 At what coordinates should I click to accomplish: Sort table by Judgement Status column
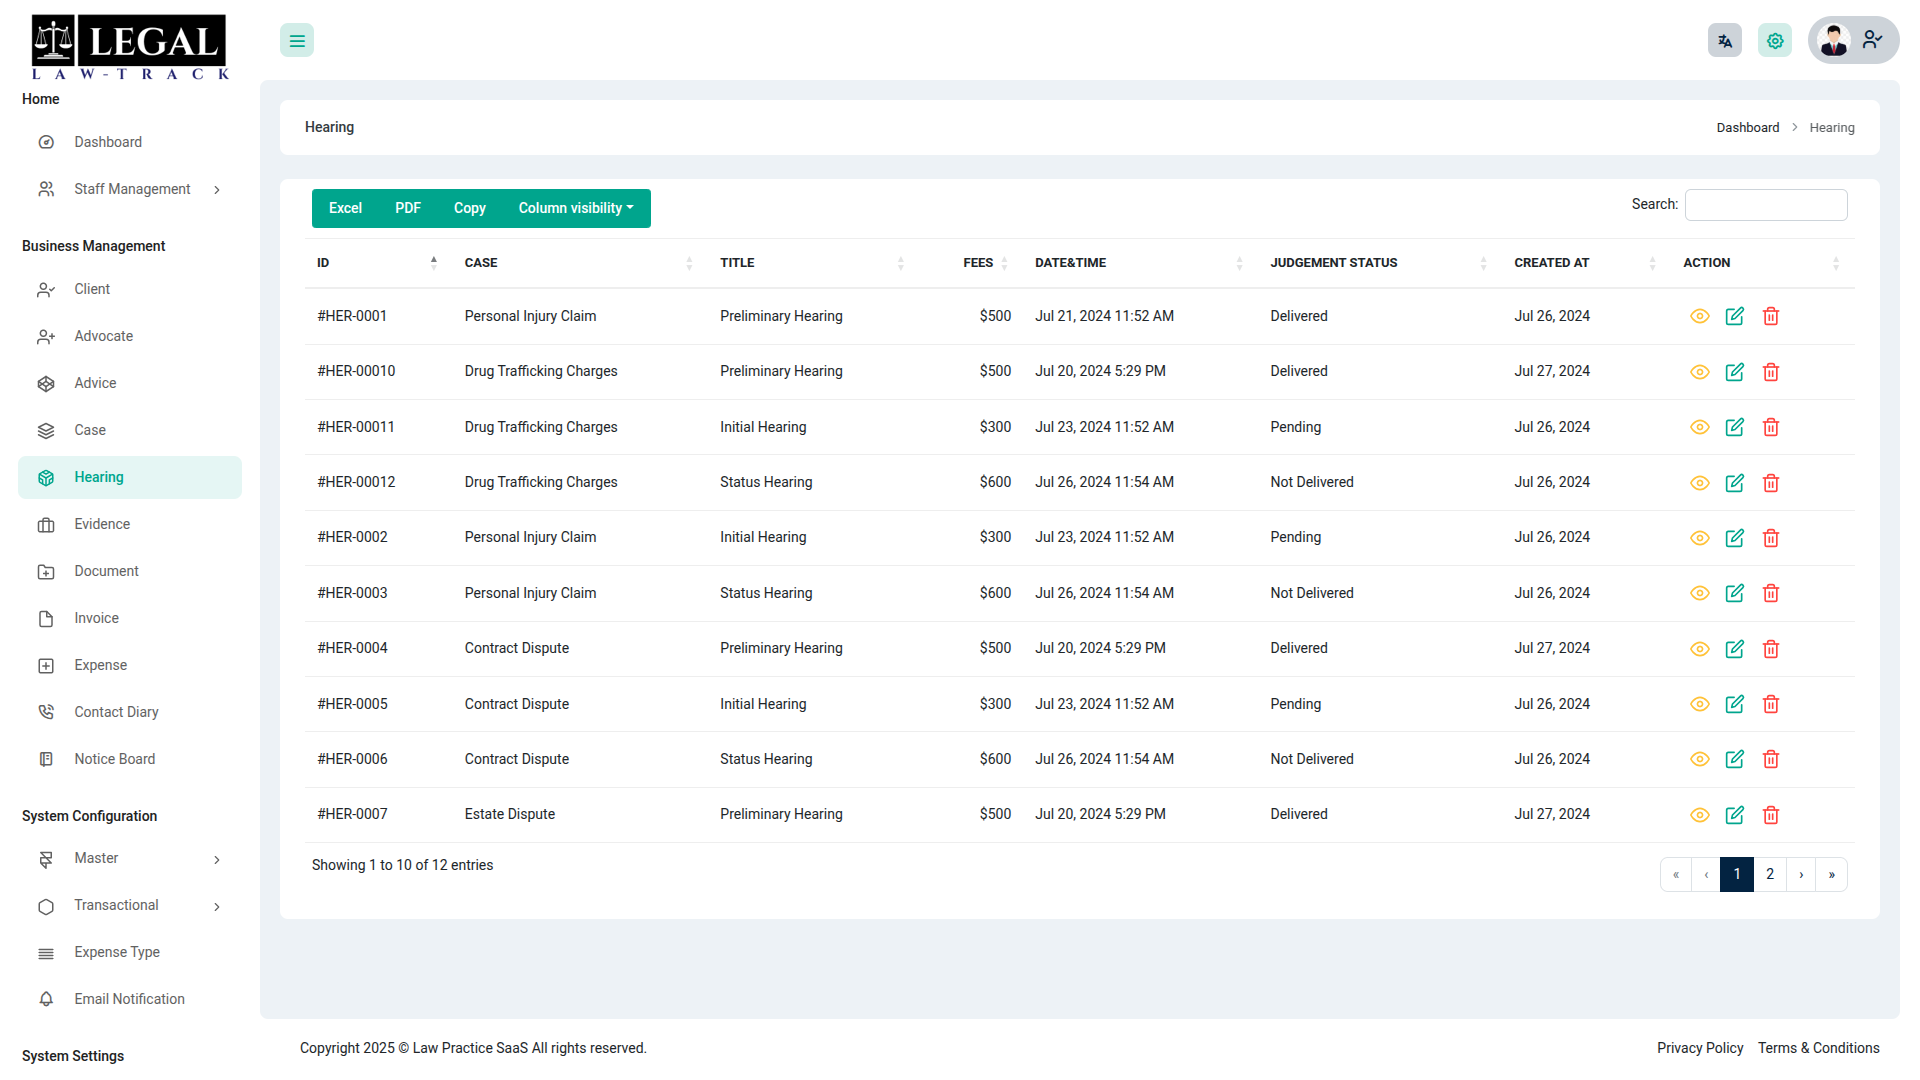click(x=1380, y=263)
